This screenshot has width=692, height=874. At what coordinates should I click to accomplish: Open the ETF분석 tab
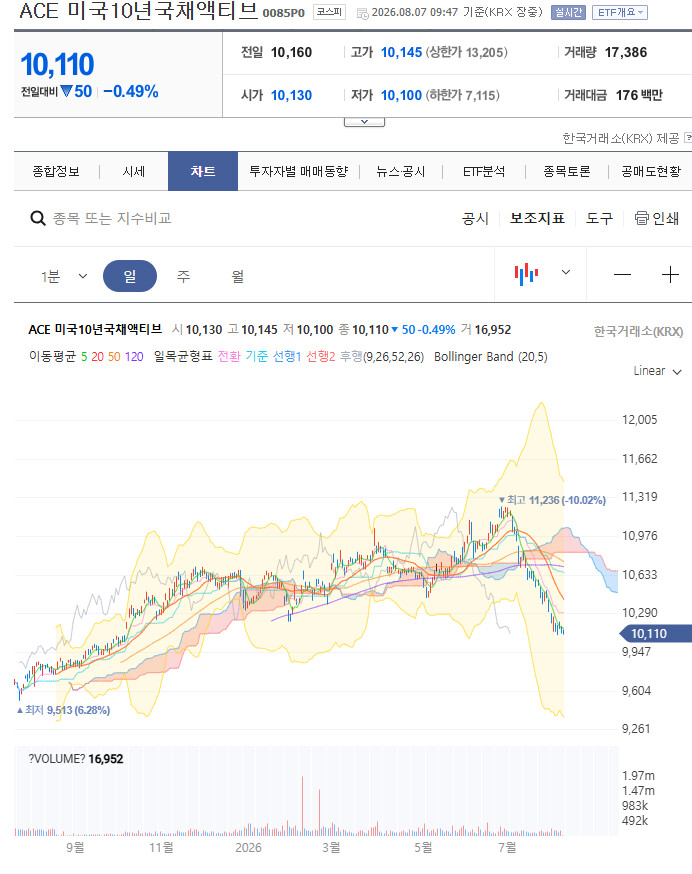[x=484, y=171]
